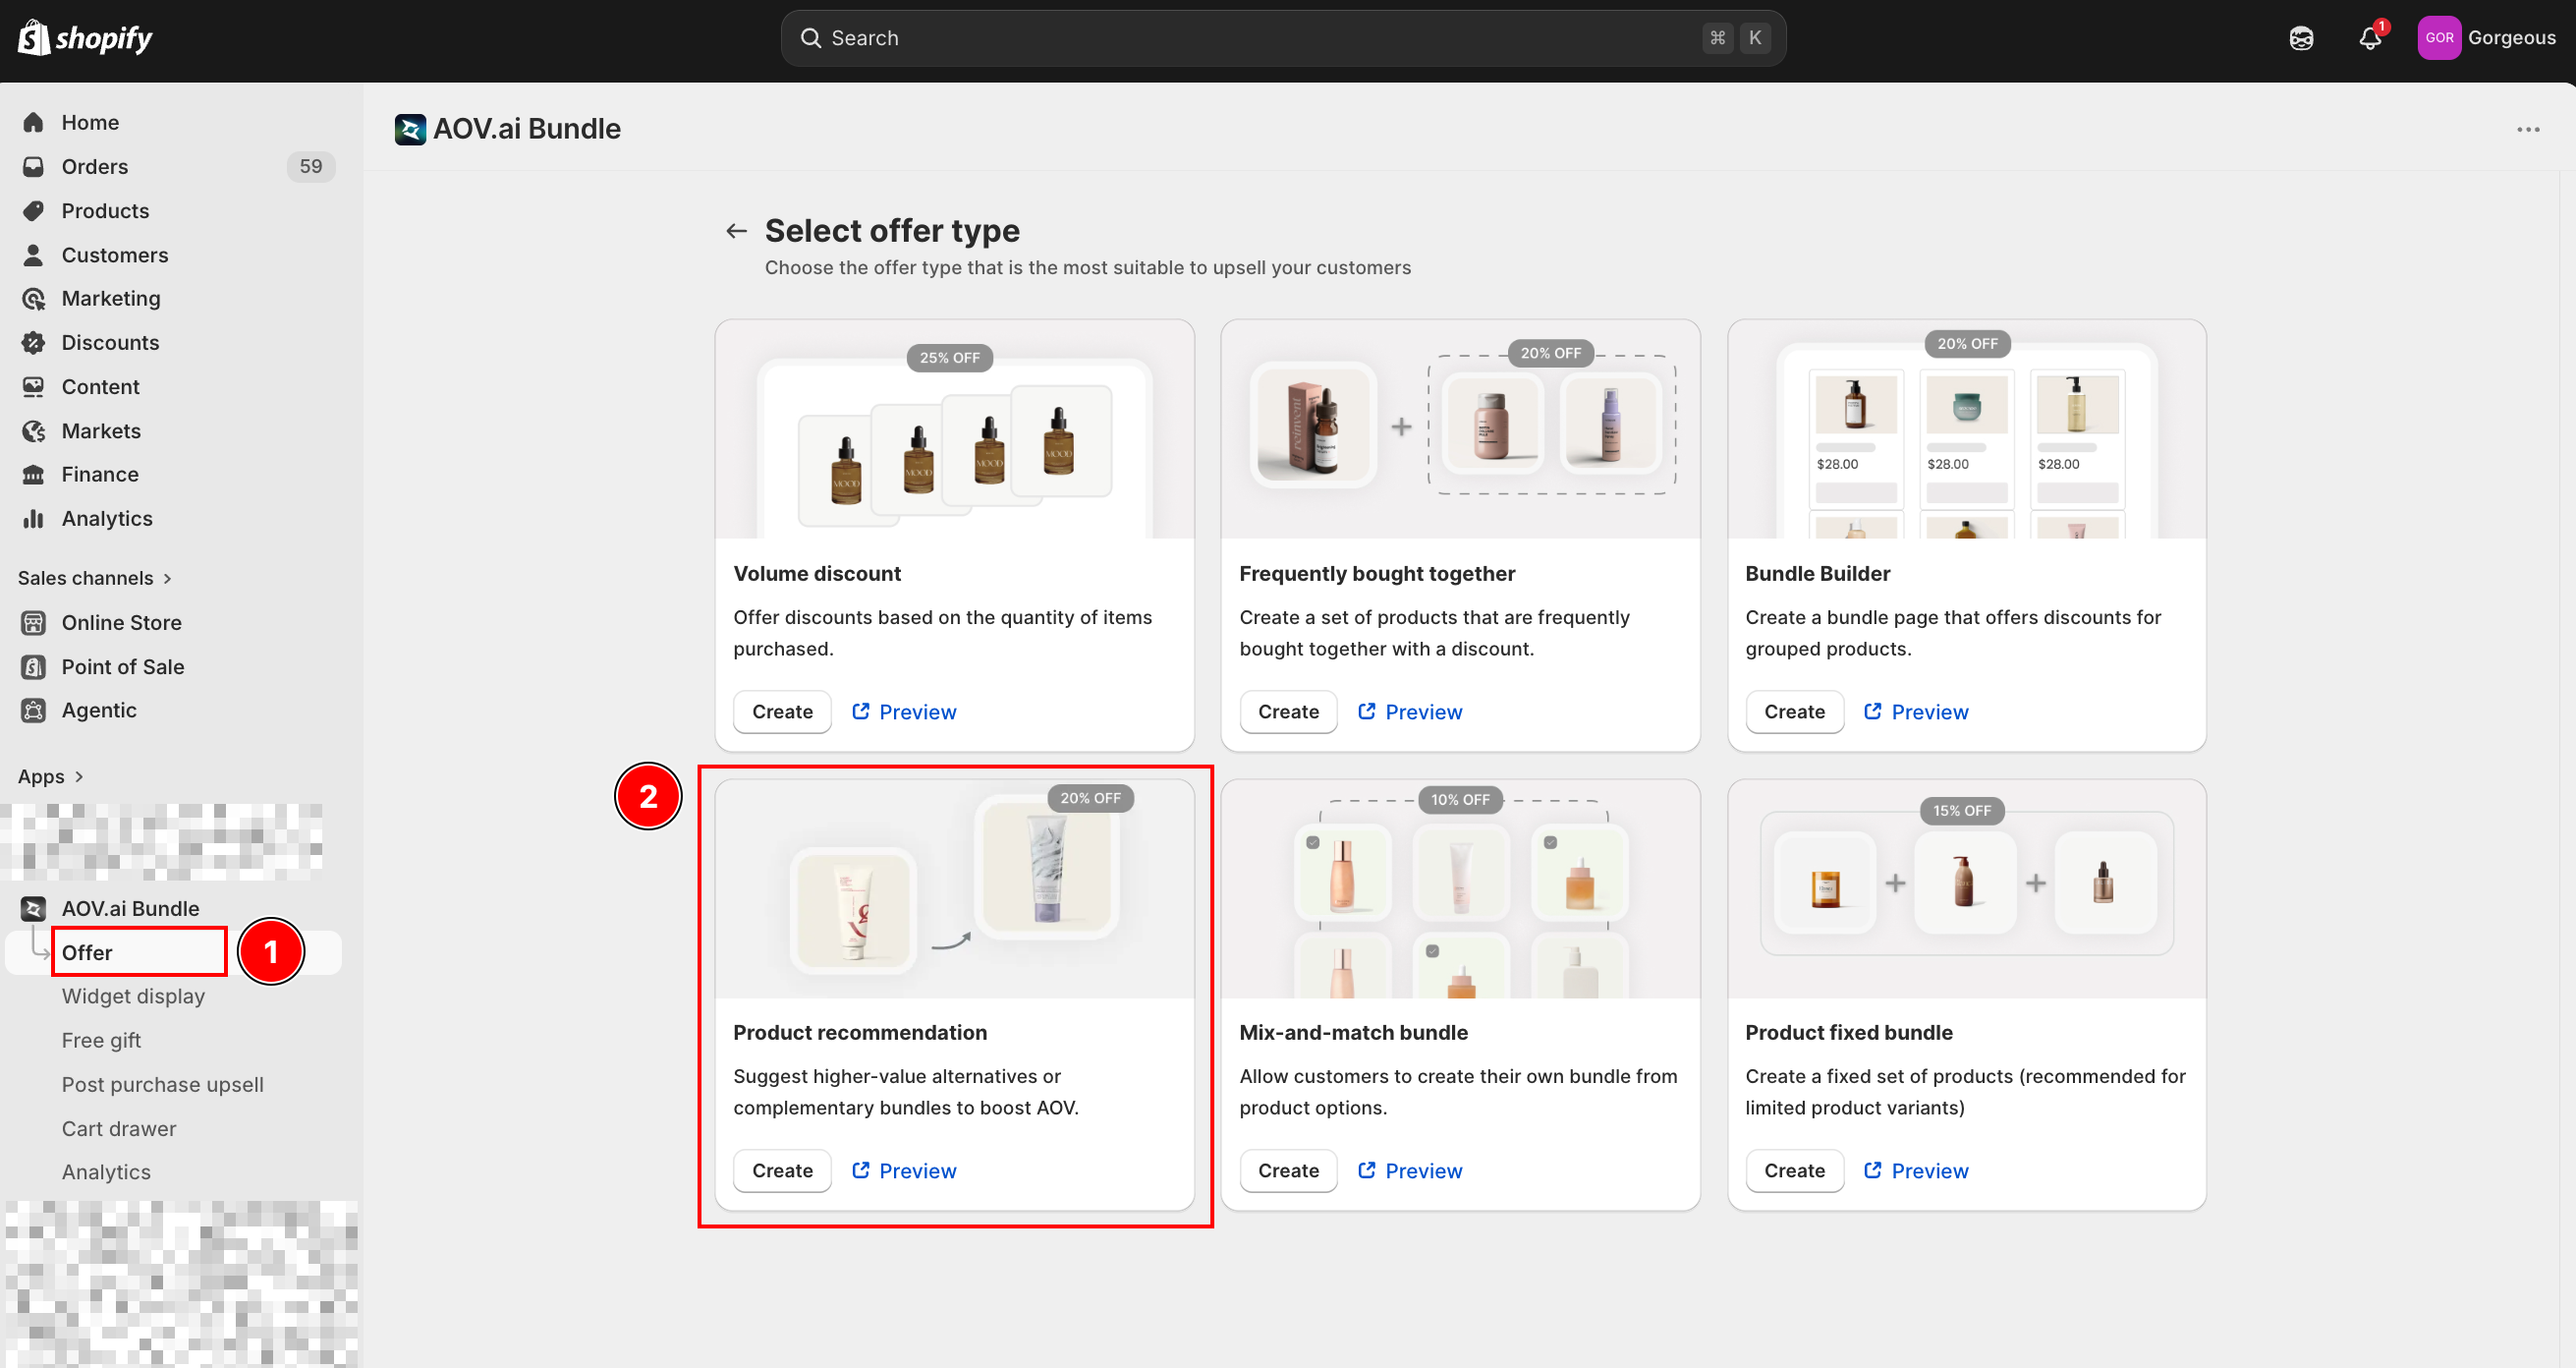Click the Markets globe icon

point(33,430)
